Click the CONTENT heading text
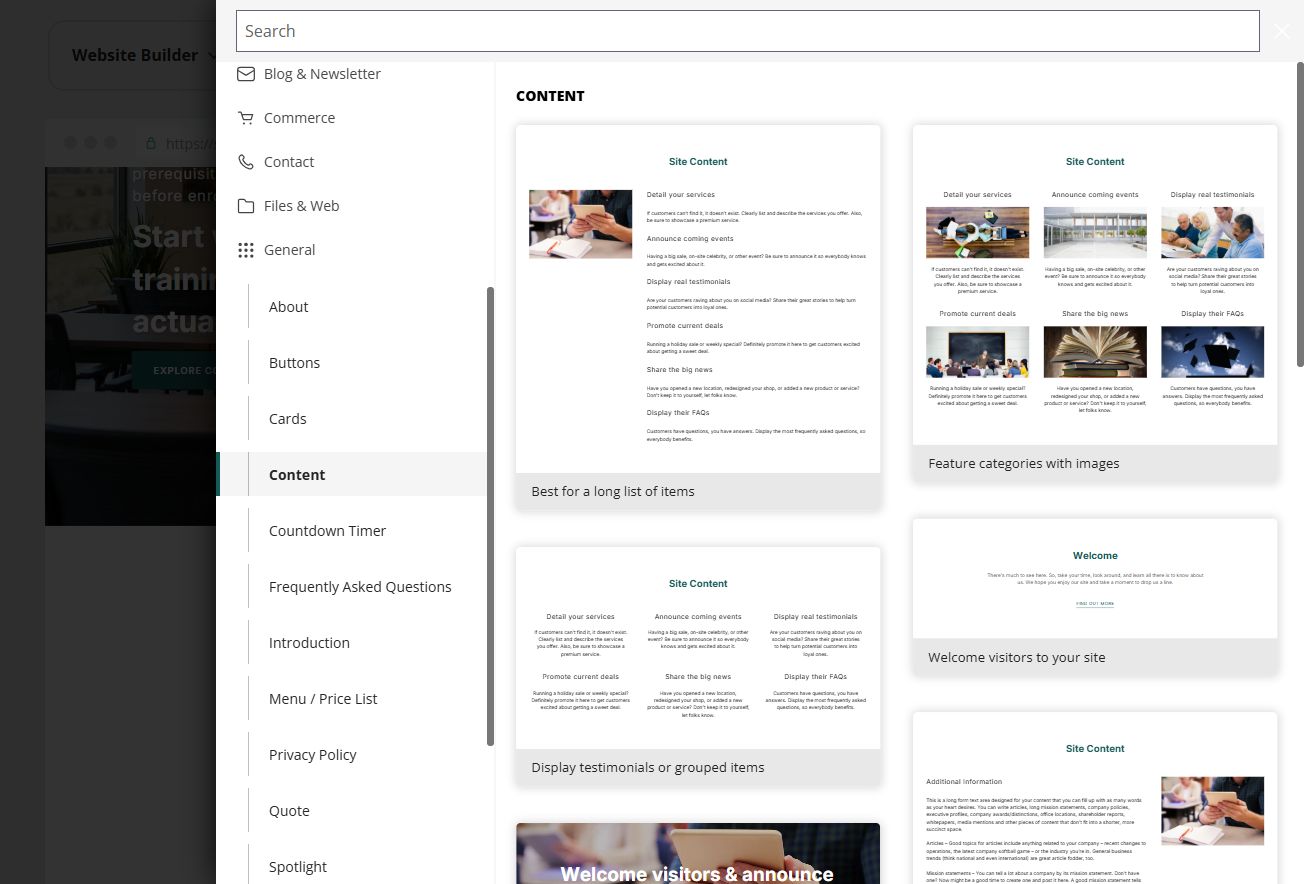1304x884 pixels. [550, 96]
